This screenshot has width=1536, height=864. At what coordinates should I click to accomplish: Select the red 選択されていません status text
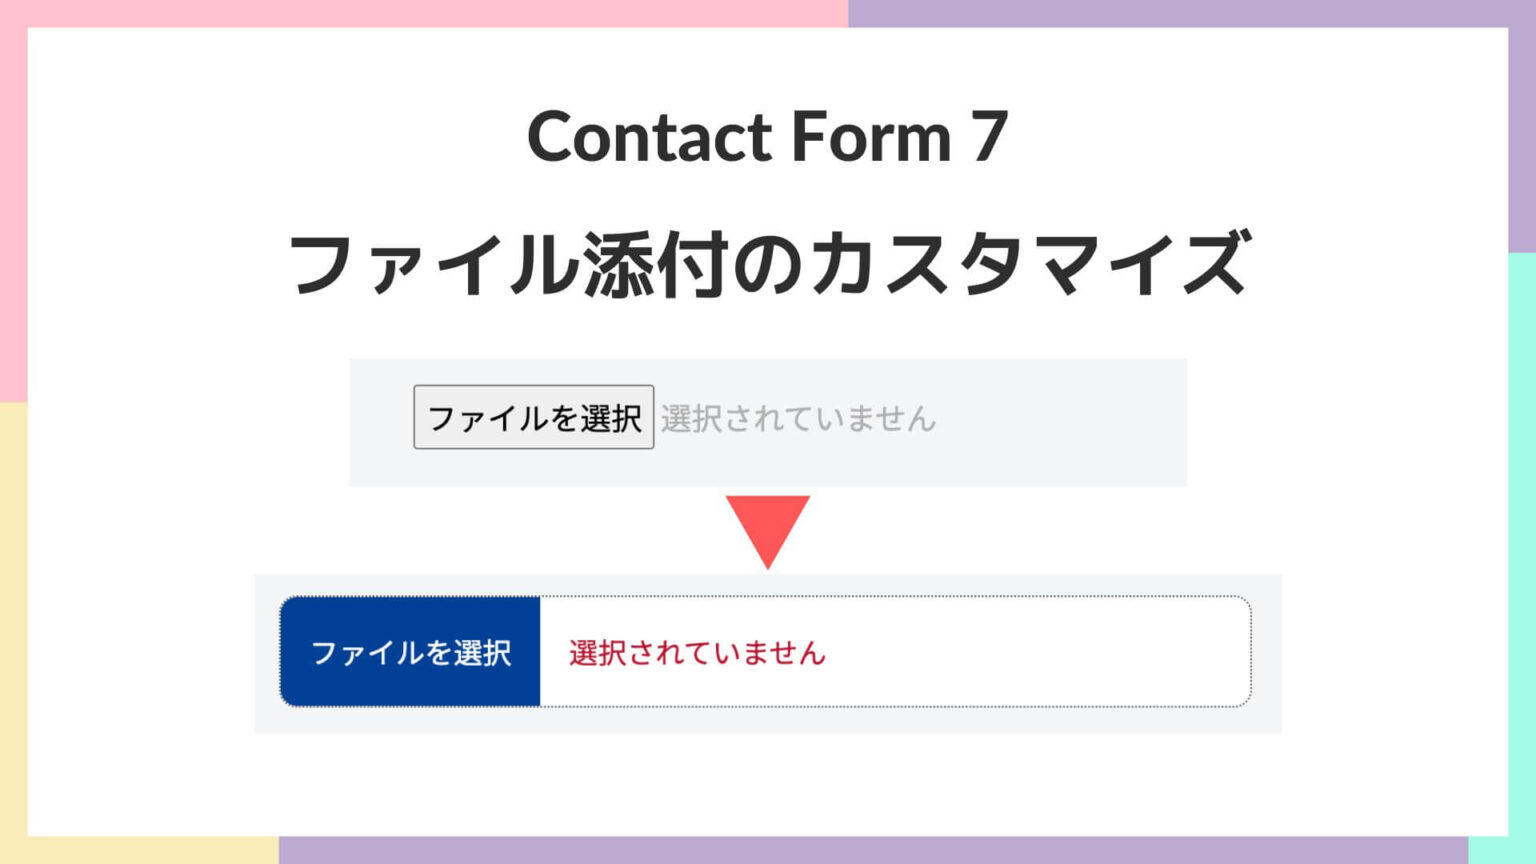(697, 653)
